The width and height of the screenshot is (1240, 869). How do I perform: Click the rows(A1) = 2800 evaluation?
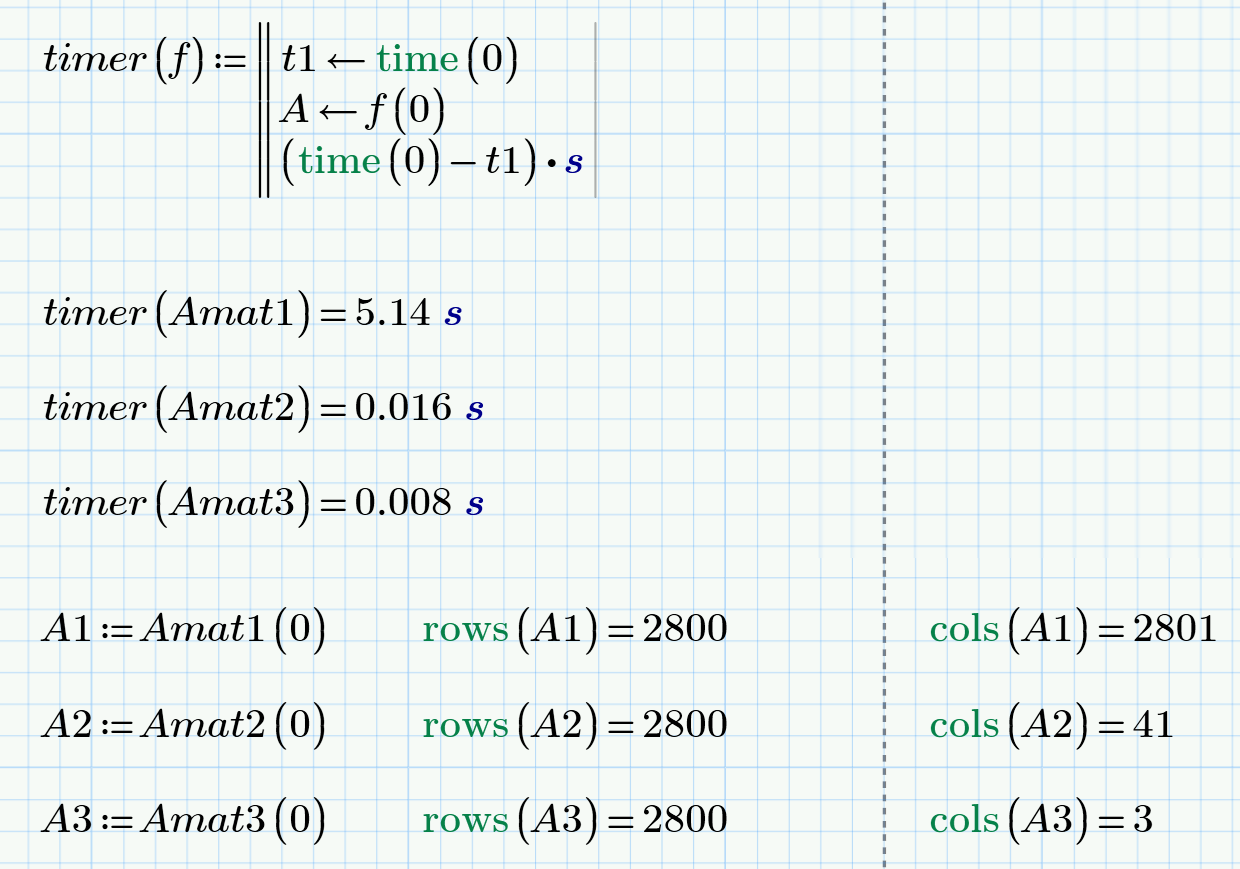[x=575, y=630]
